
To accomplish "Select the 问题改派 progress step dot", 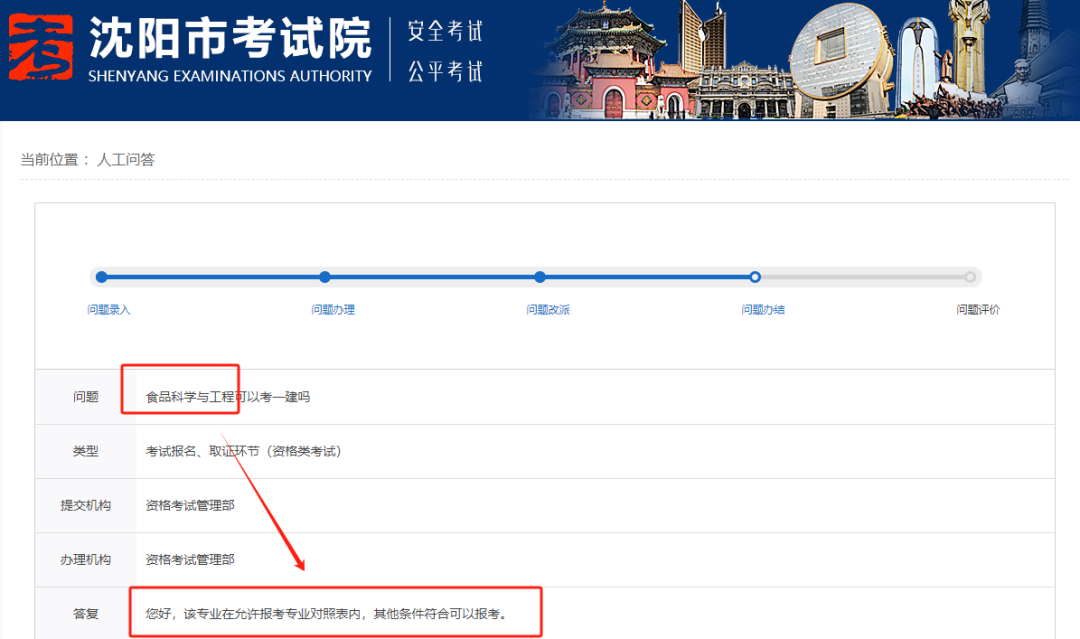I will click(540, 277).
